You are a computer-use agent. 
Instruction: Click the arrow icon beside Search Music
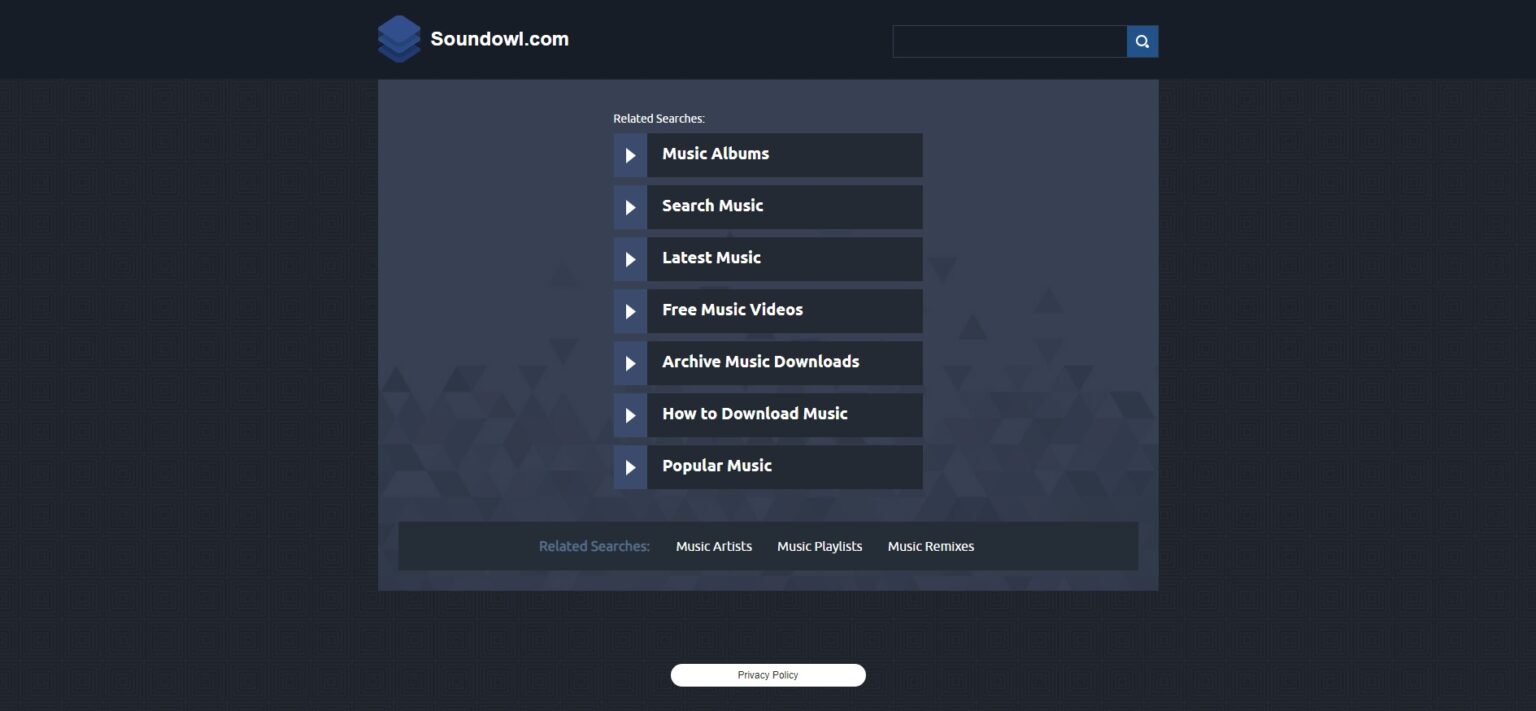pyautogui.click(x=630, y=207)
